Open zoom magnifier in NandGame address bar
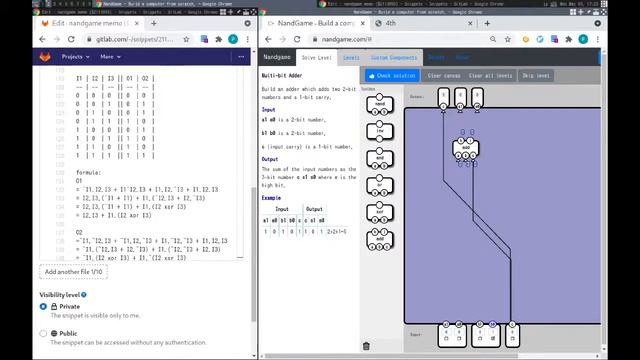 coord(493,39)
